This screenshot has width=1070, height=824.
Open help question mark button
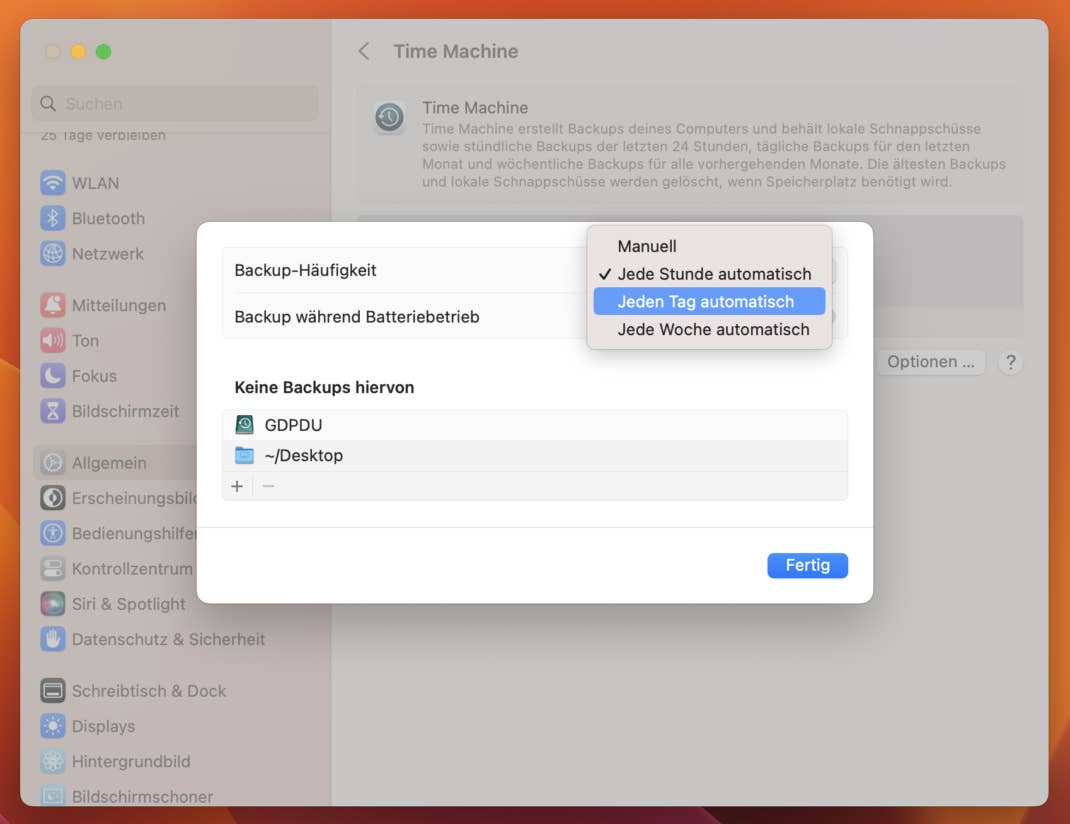click(1011, 362)
